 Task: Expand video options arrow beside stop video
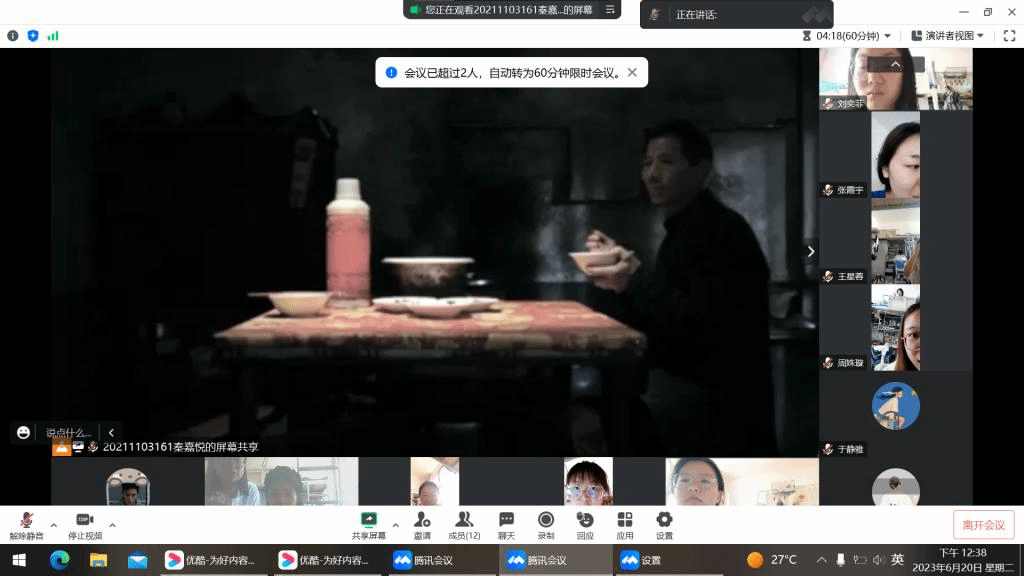point(112,525)
